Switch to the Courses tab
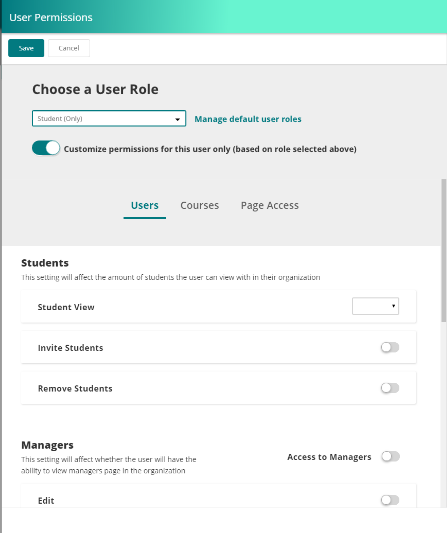This screenshot has width=447, height=533. pos(200,205)
